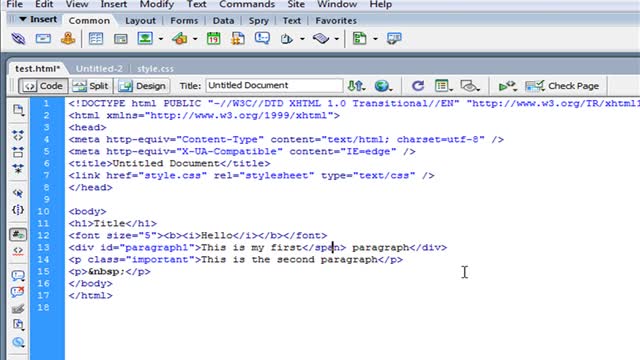Open the Insert menu

coord(113,4)
